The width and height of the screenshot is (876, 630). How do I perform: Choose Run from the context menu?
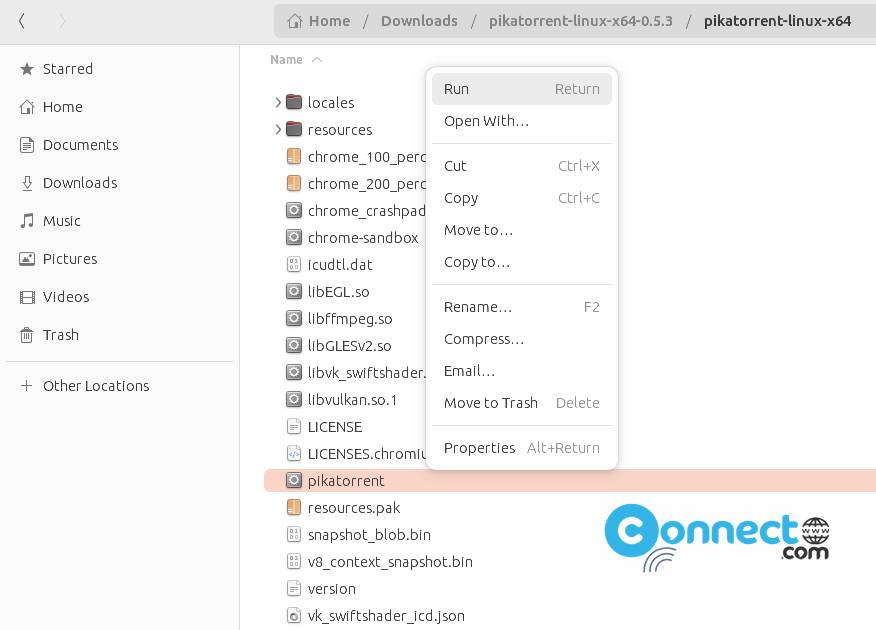click(522, 89)
